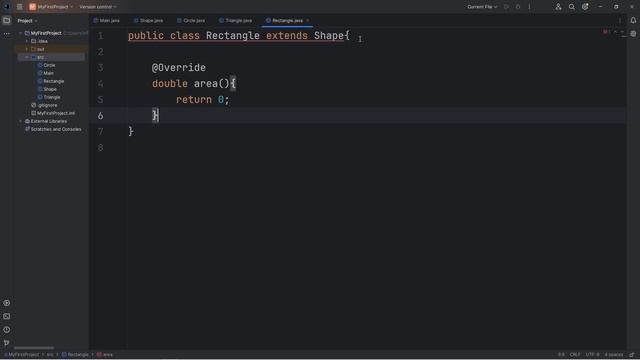Viewport: 640px width, 360px height.
Task: Click Rectangle in breadcrumb bar
Action: 75,355
